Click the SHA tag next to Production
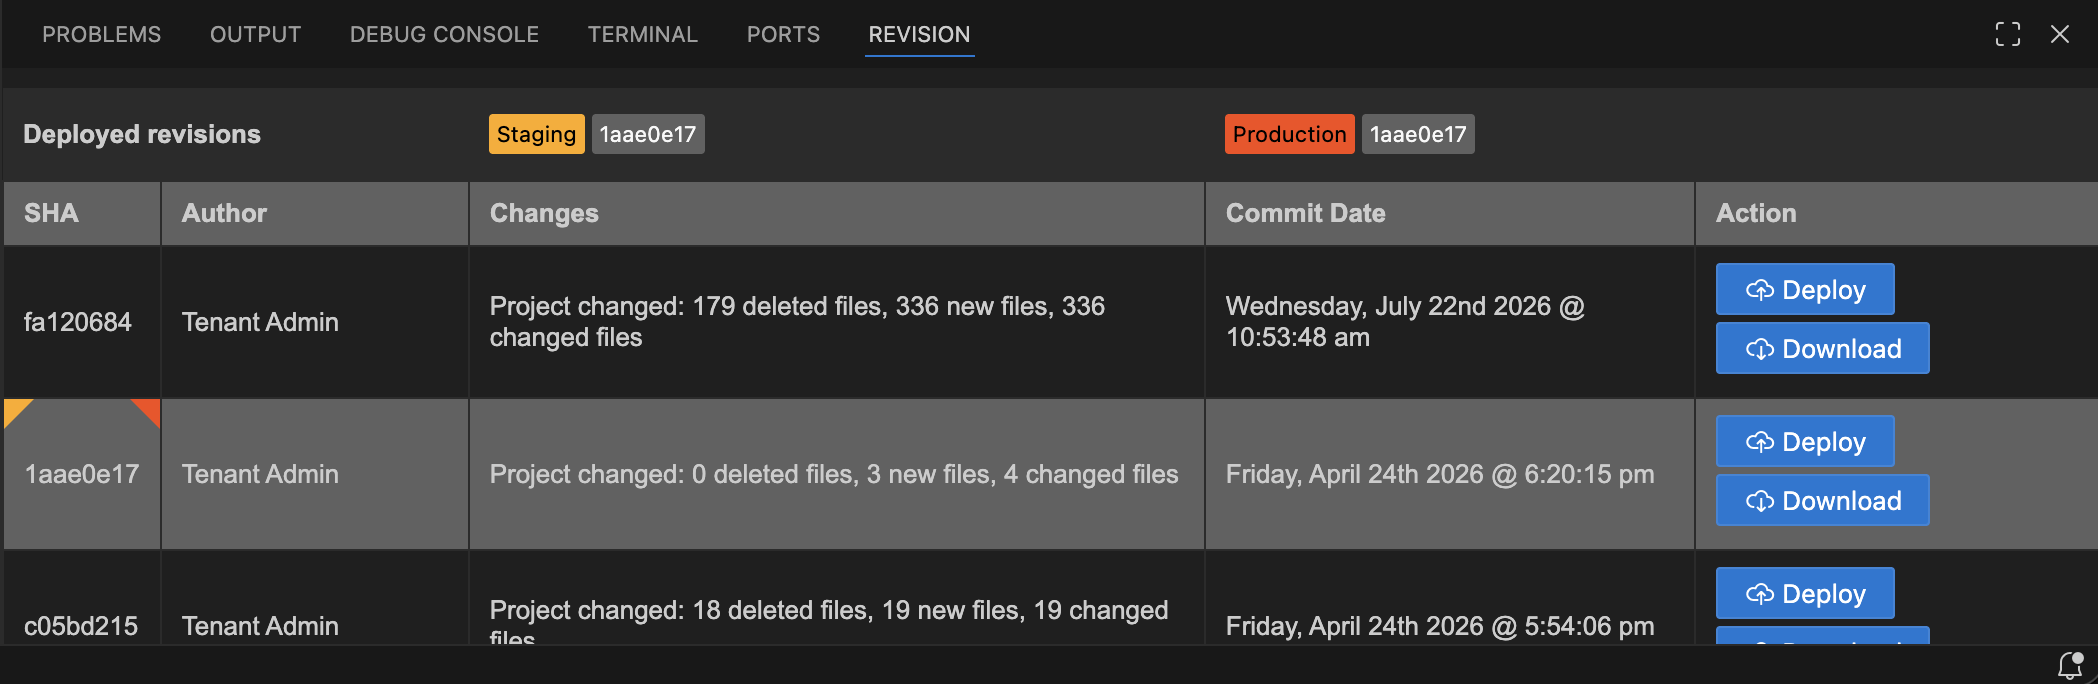Screen dimensions: 2098x684 pos(1418,134)
